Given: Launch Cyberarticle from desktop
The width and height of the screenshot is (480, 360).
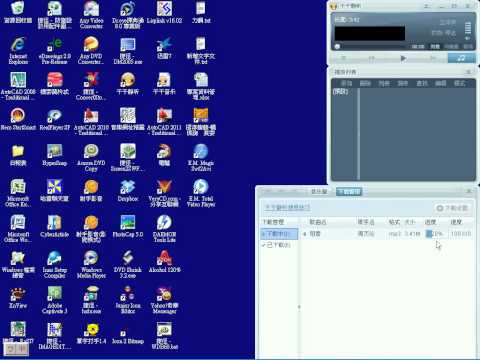Looking at the screenshot, I should click(55, 227).
